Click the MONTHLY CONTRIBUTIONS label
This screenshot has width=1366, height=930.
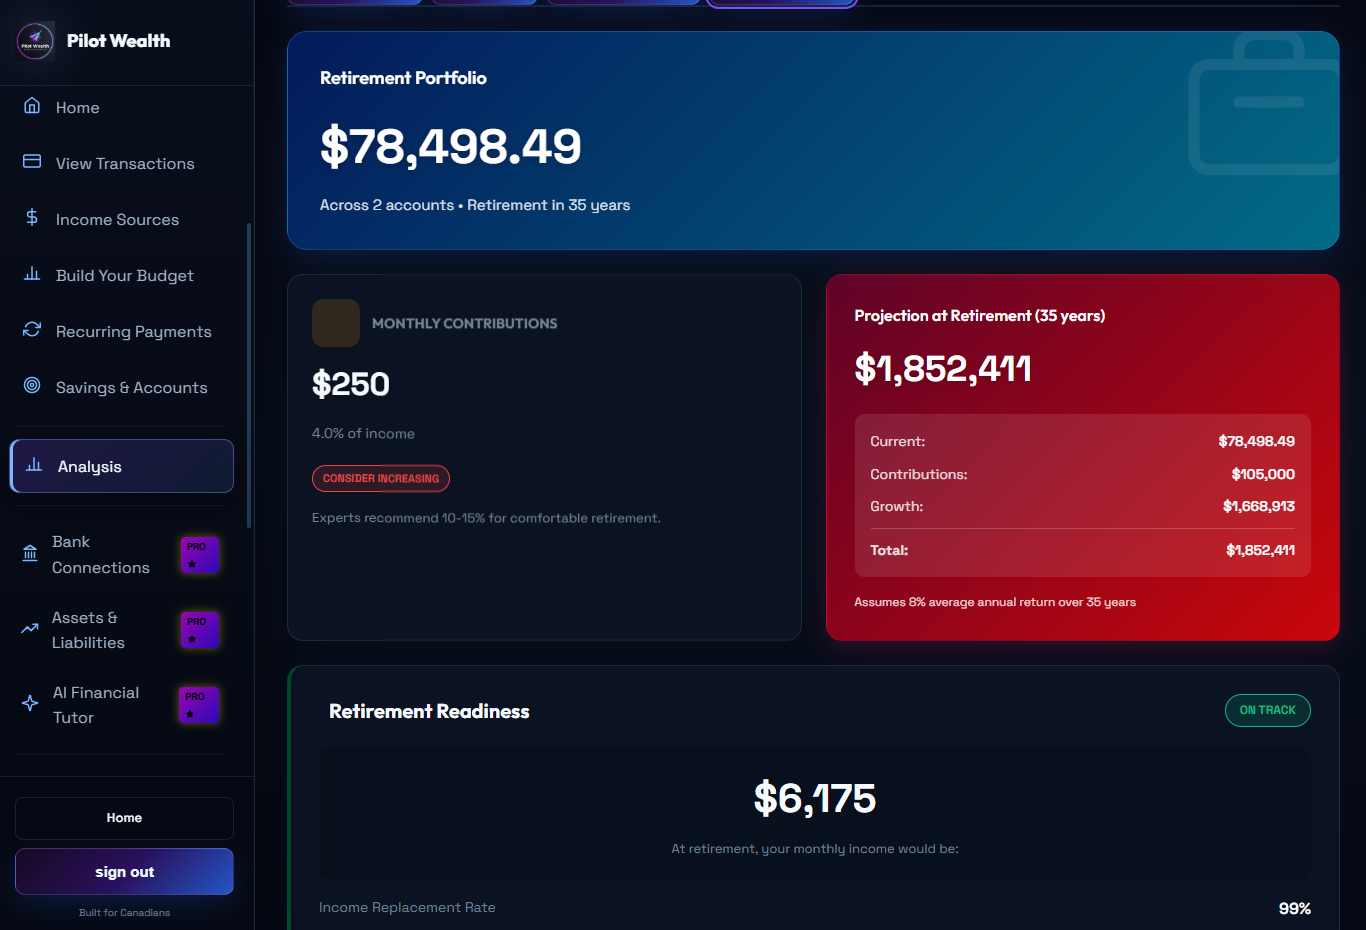point(465,324)
